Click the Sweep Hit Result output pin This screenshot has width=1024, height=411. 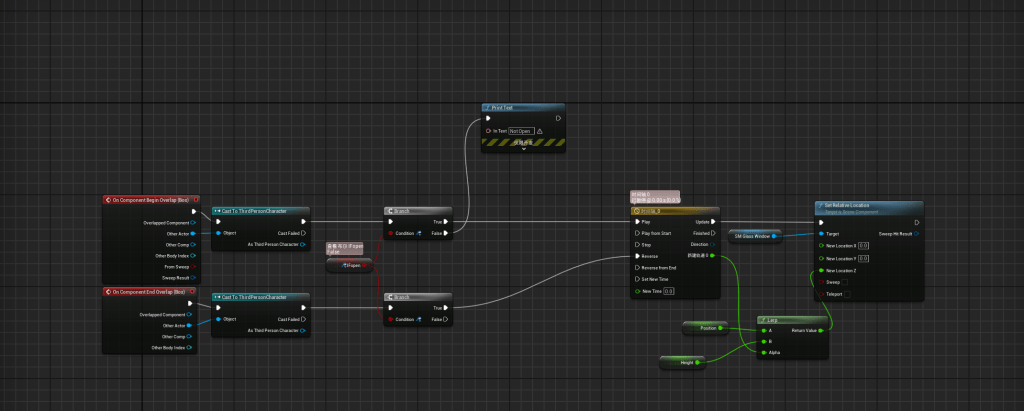tap(915, 233)
